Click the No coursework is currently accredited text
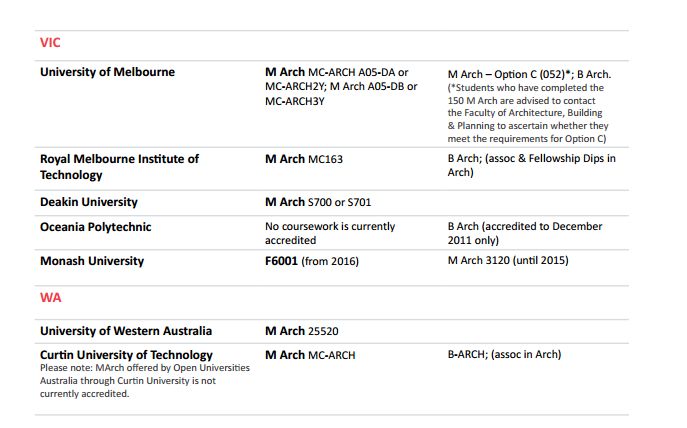 (329, 233)
